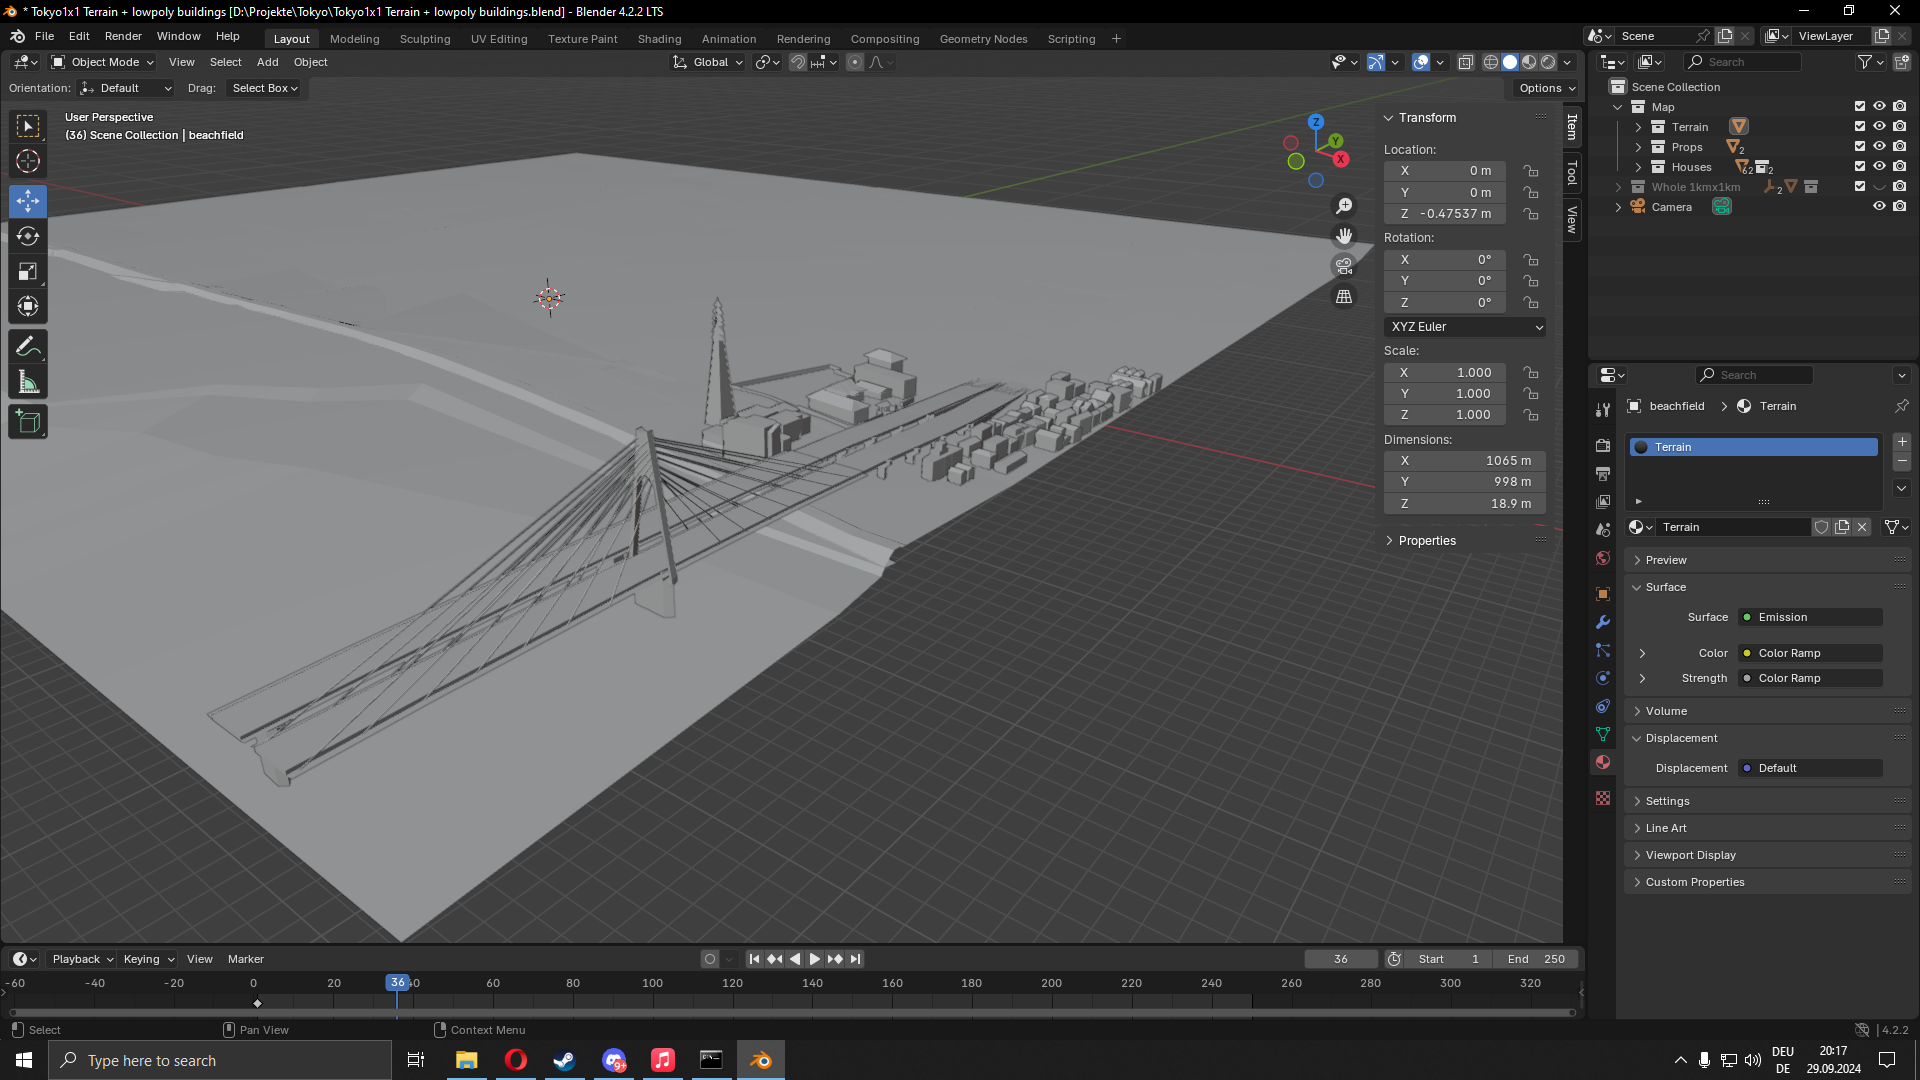Lock the X location property
This screenshot has width=1920, height=1080.
(1530, 171)
